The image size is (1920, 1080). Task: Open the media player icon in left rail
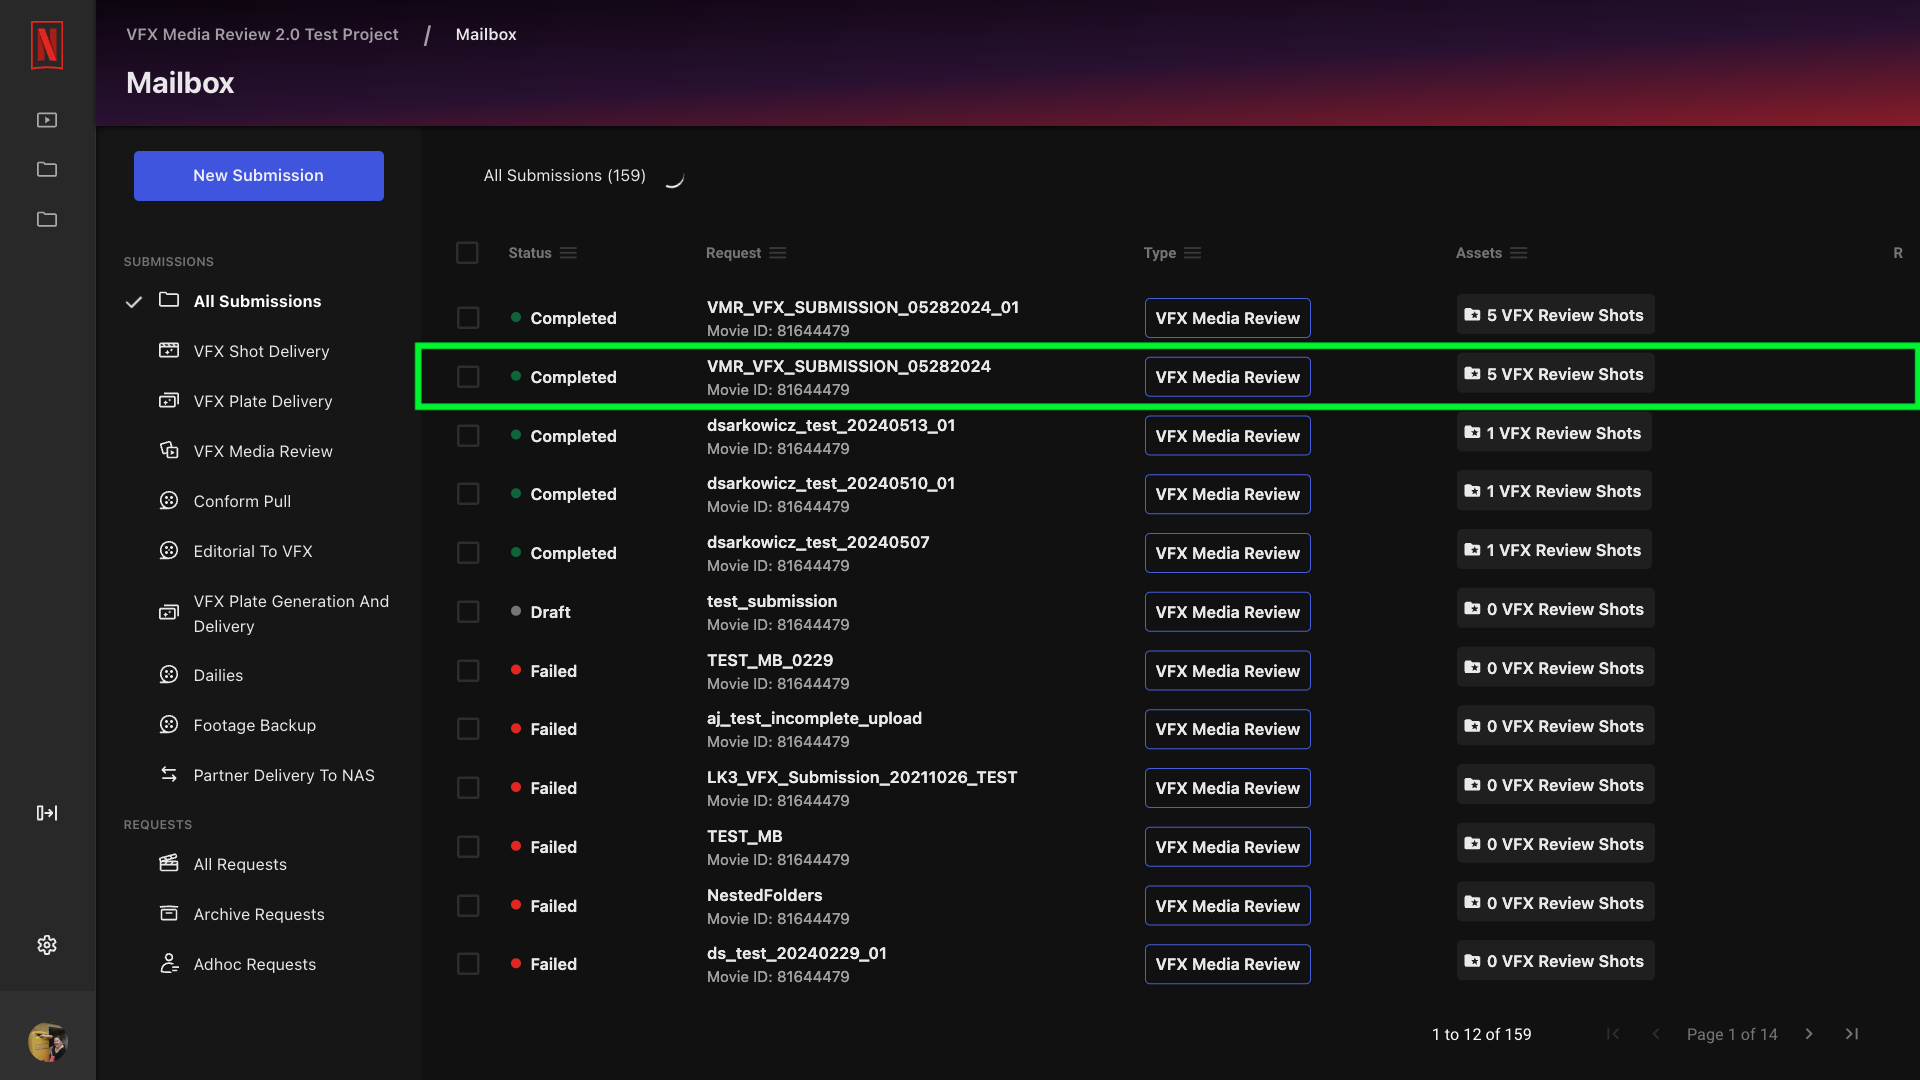(x=47, y=120)
